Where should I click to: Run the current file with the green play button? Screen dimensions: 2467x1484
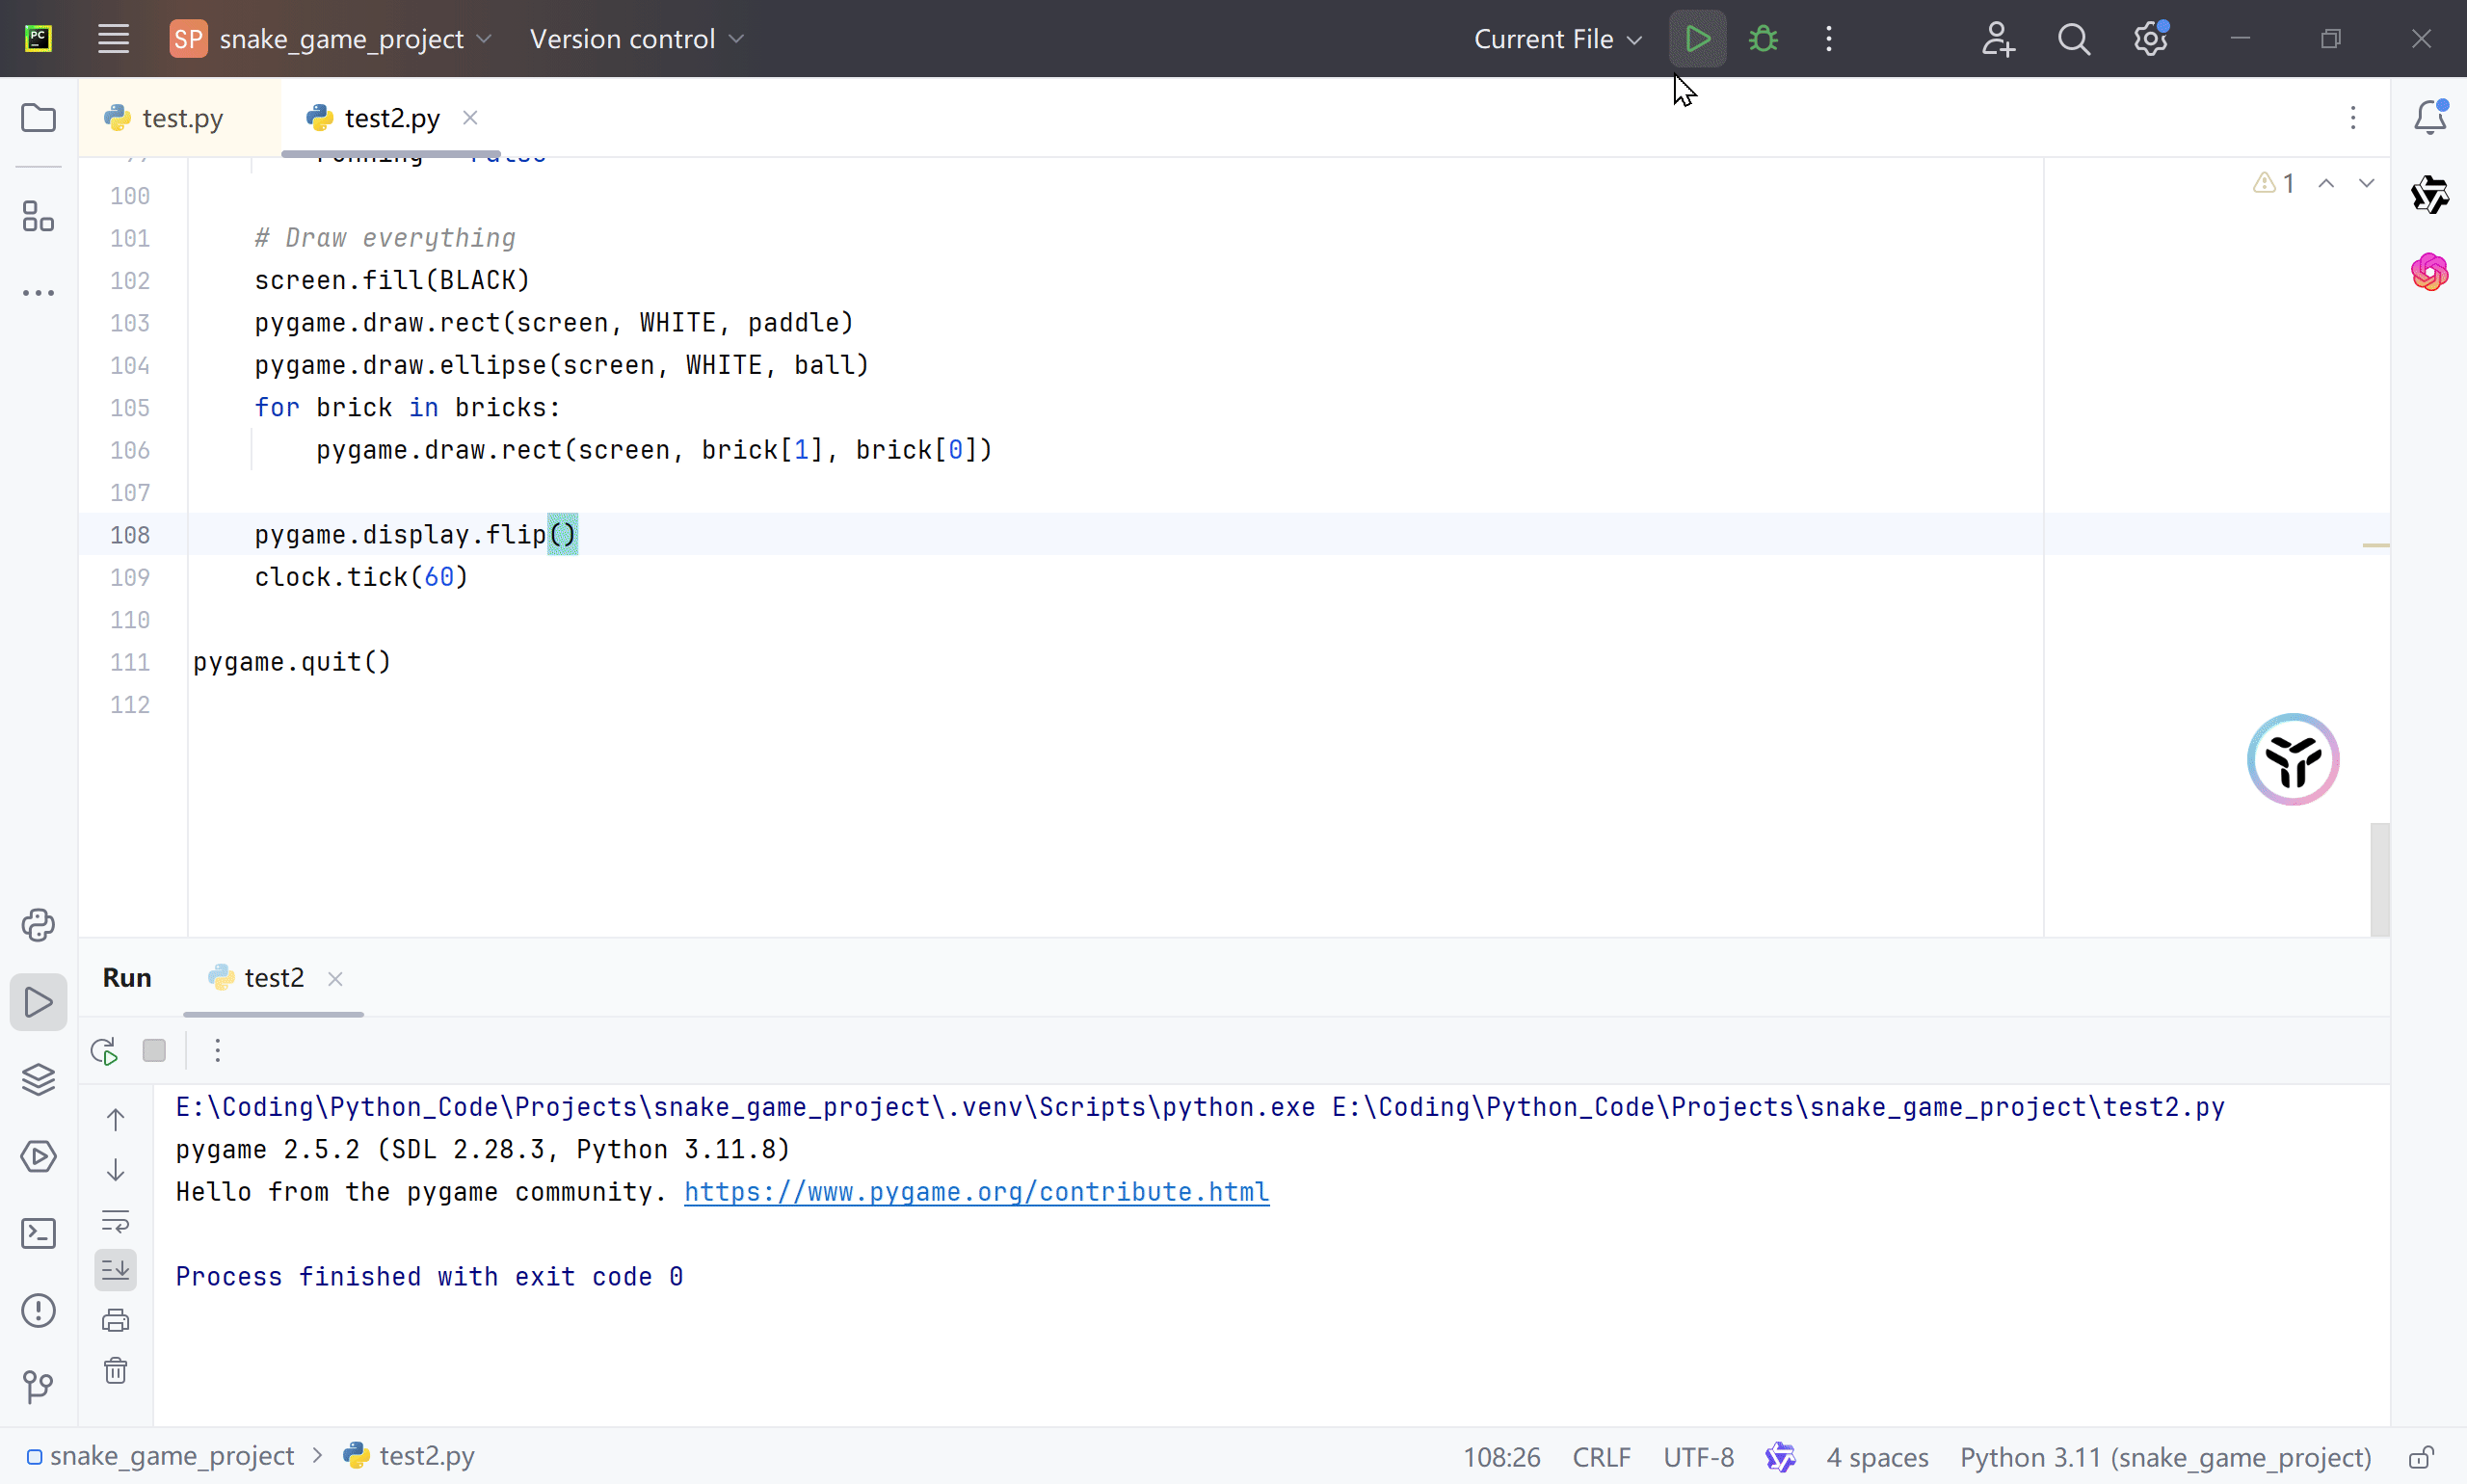[x=1697, y=39]
